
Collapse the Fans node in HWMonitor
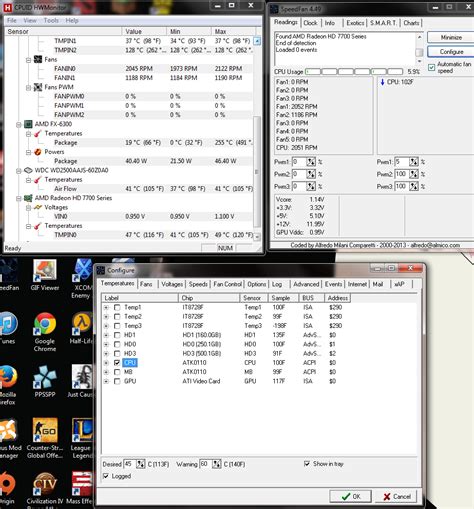29,60
